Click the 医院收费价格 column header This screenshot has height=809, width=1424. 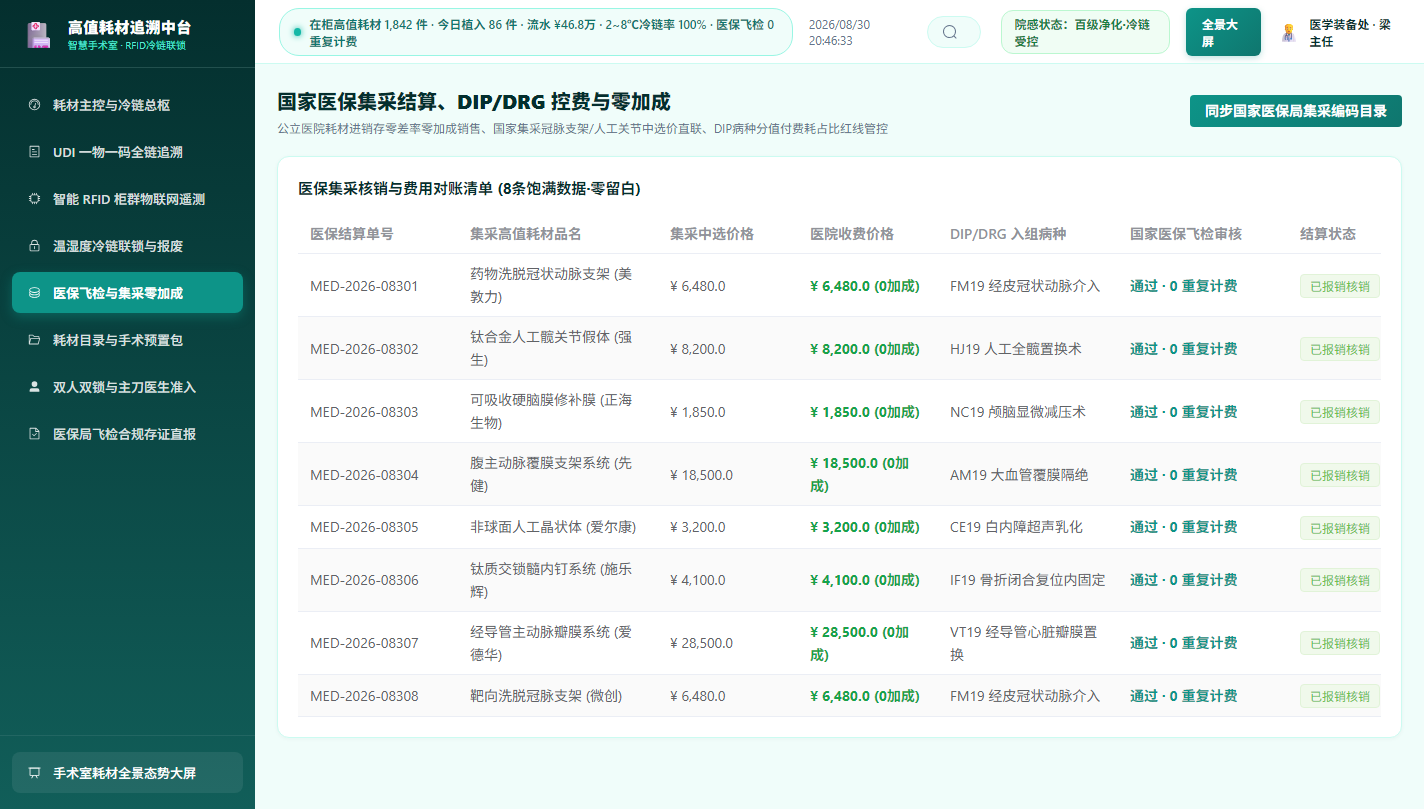click(852, 234)
